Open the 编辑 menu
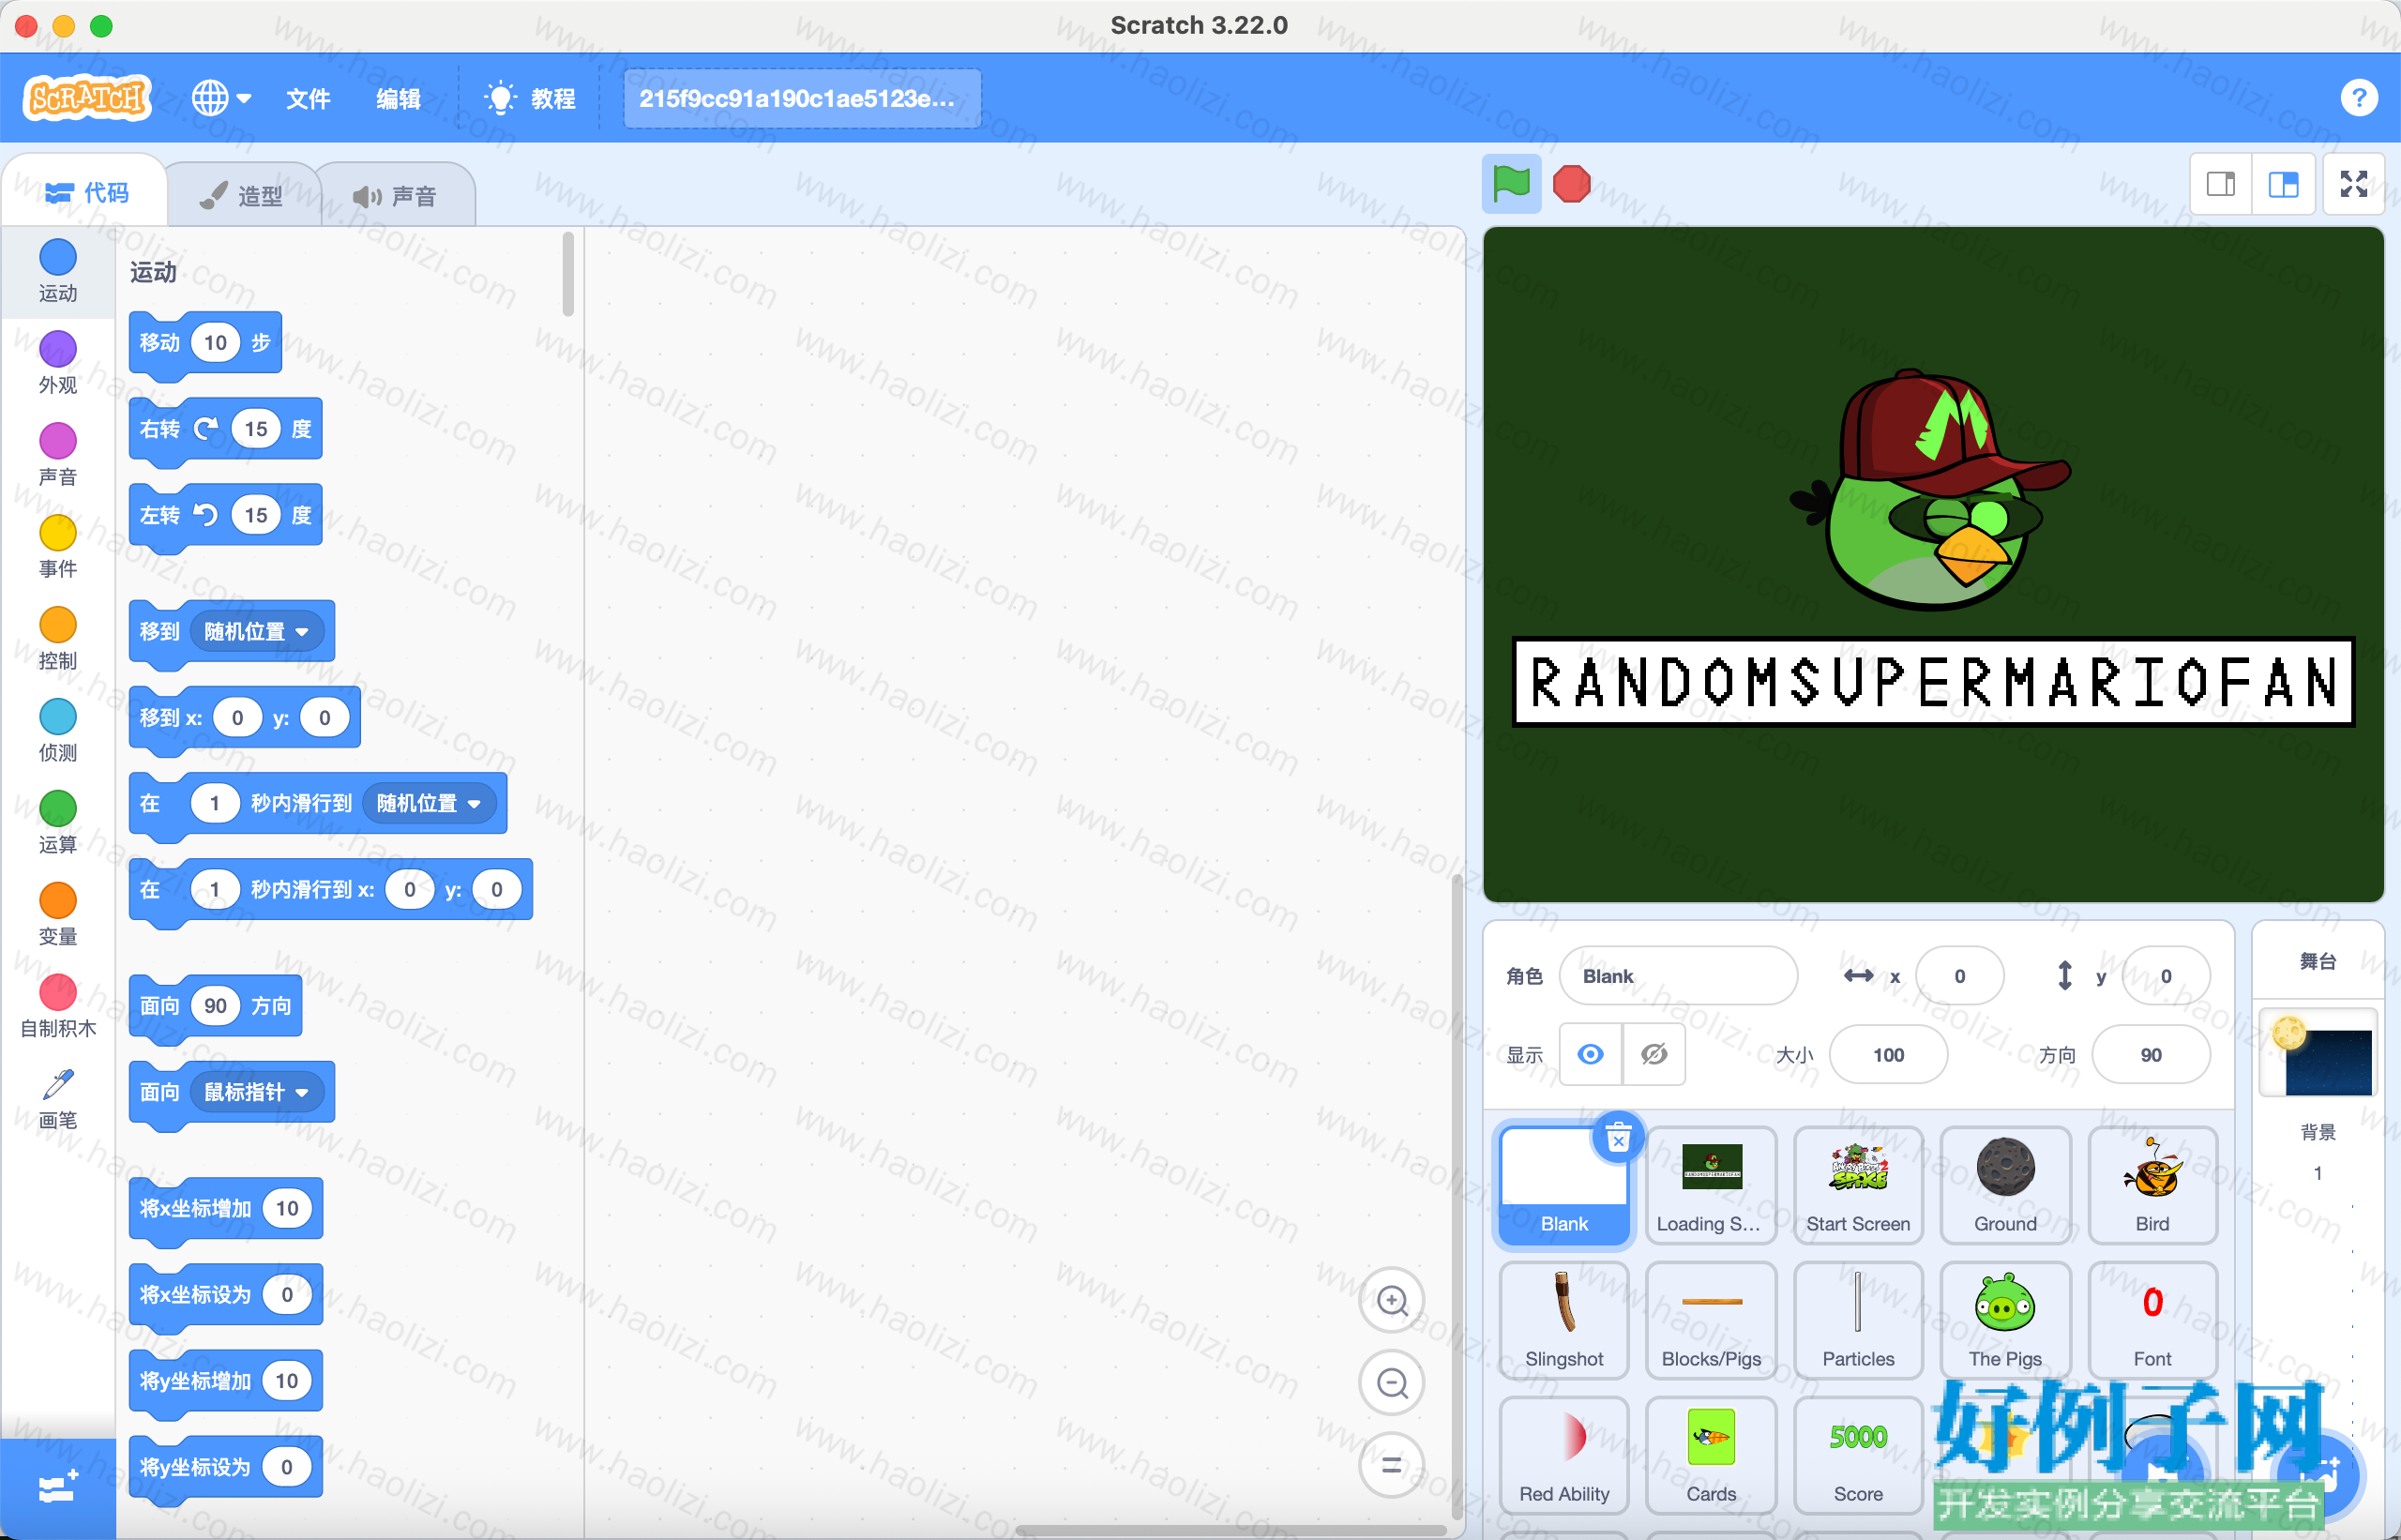Image resolution: width=2401 pixels, height=1540 pixels. coord(398,98)
